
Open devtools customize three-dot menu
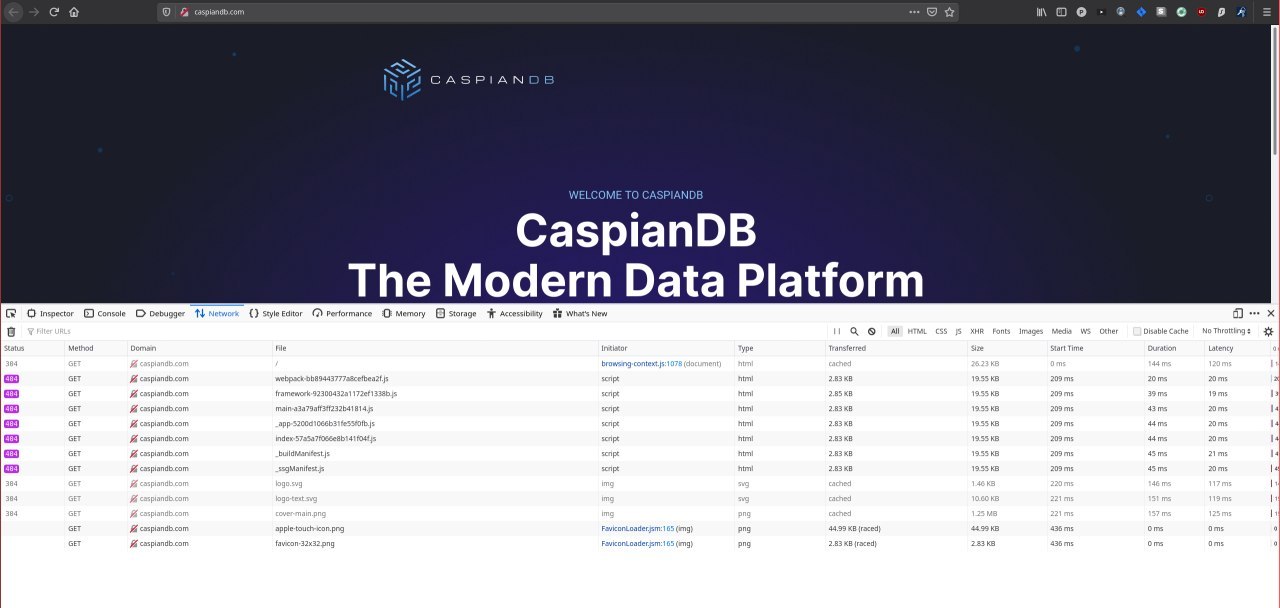pyautogui.click(x=1254, y=313)
